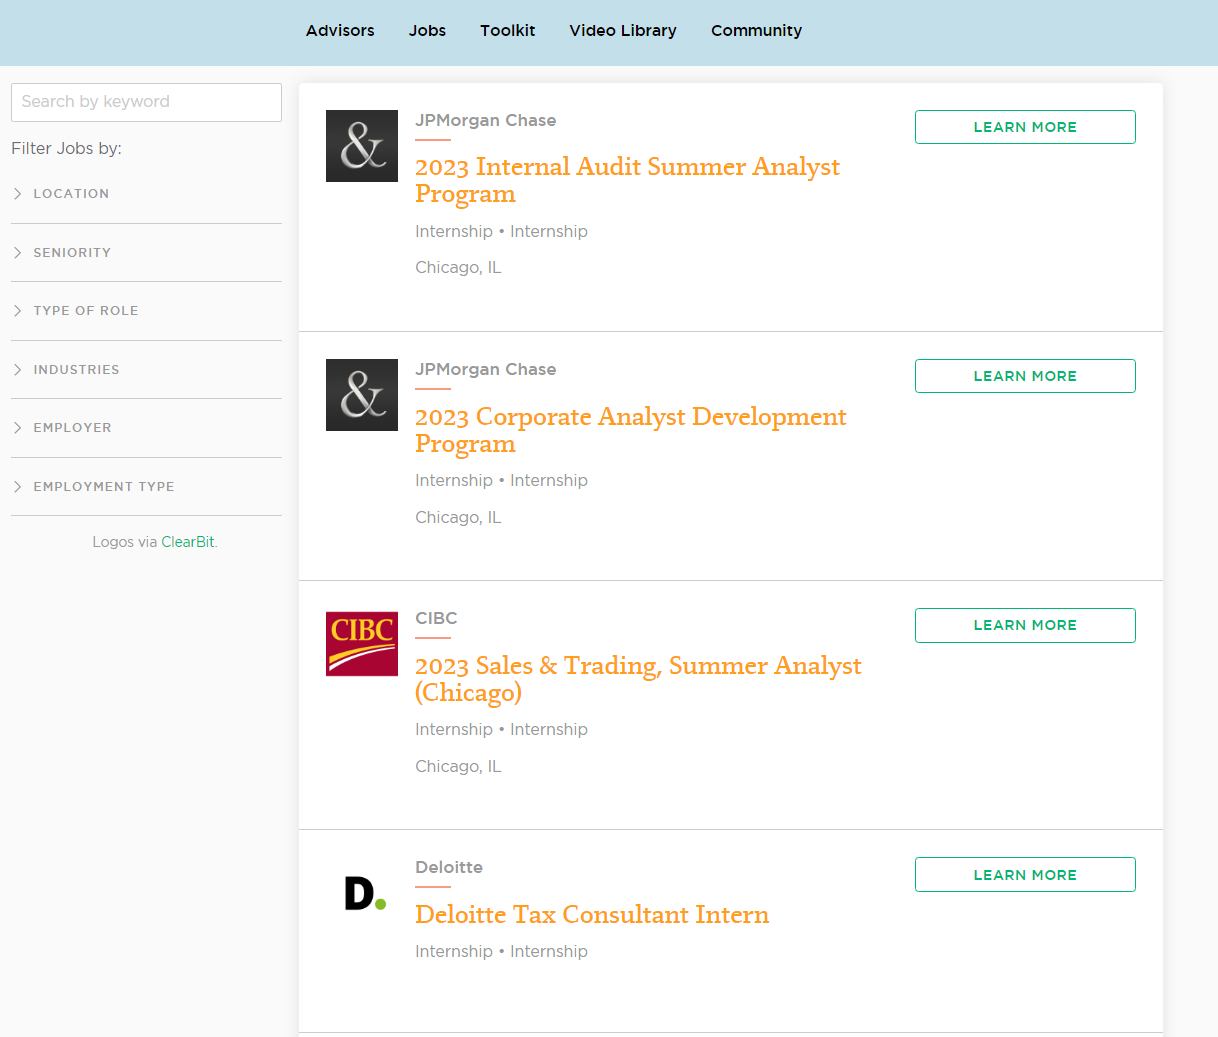Learn more about CIBC Sales & Trading
This screenshot has height=1037, width=1218.
coord(1025,625)
